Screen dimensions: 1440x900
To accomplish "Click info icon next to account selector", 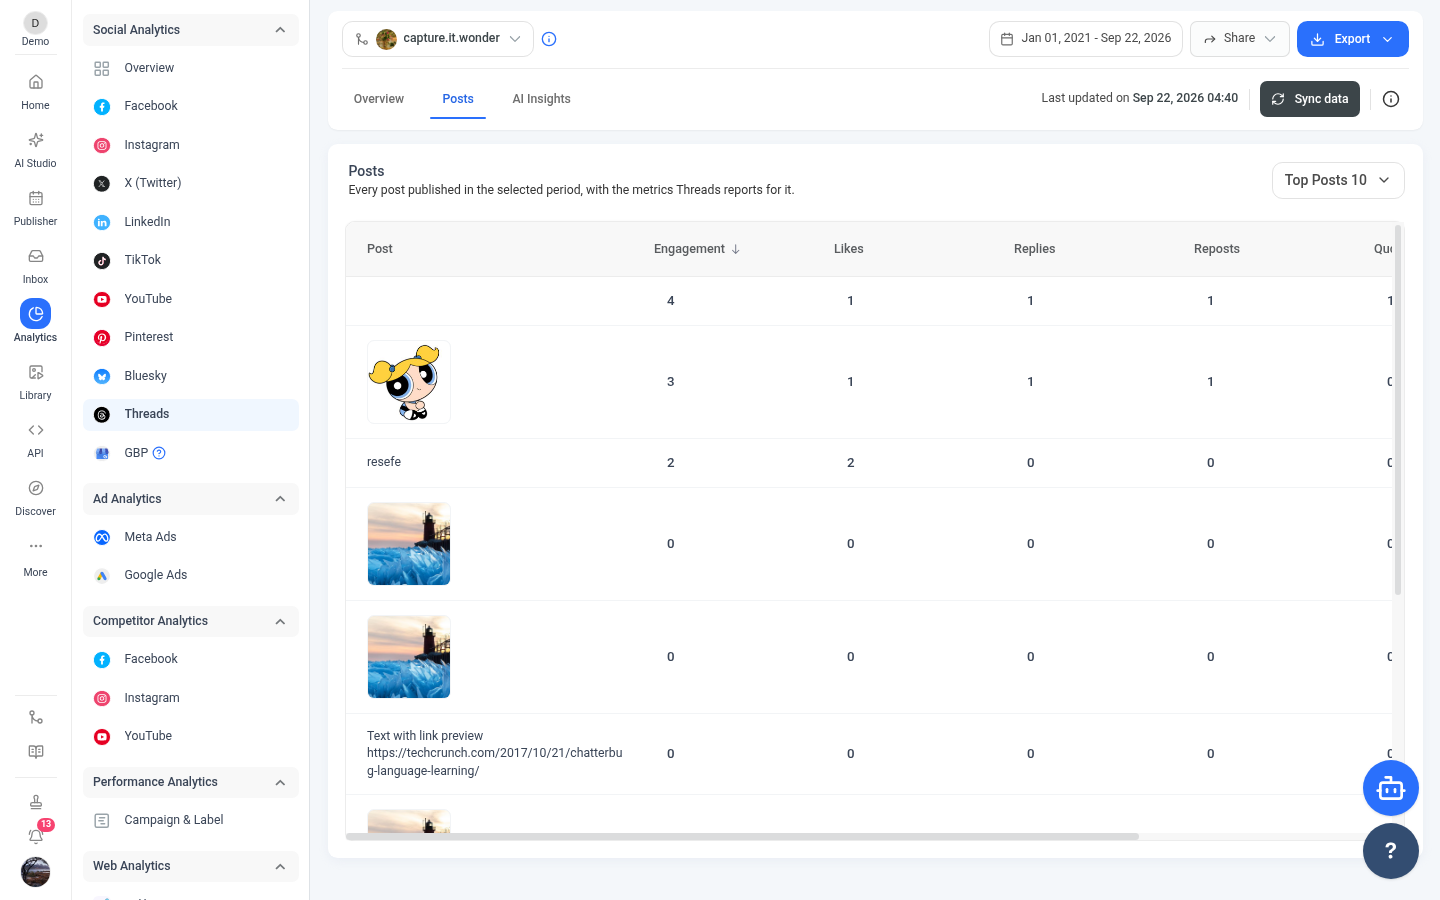I will tap(549, 39).
